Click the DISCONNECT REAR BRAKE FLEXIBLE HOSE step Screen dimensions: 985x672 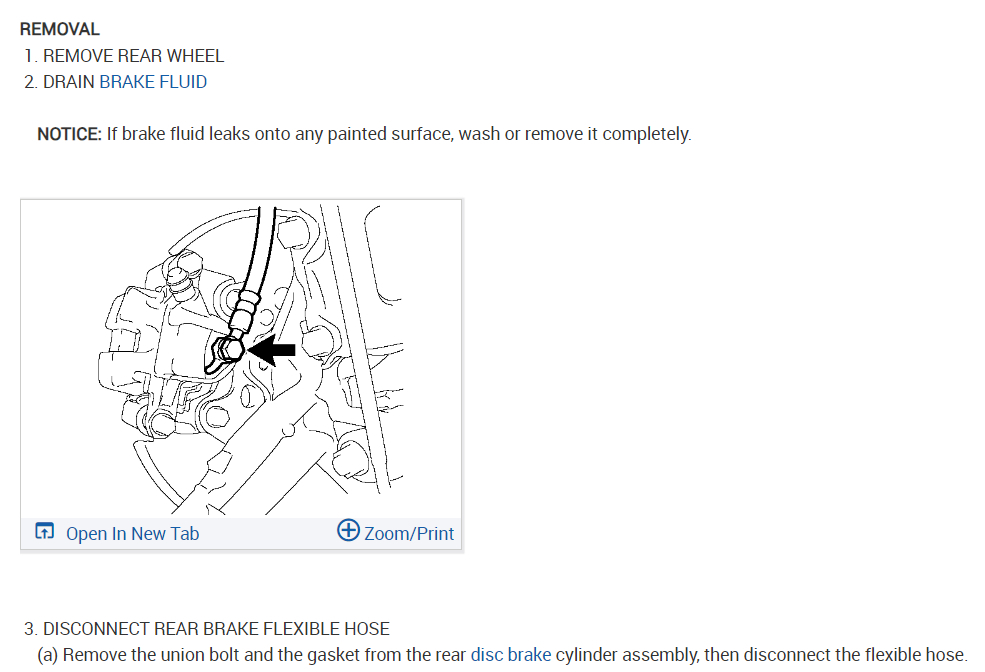pos(216,629)
